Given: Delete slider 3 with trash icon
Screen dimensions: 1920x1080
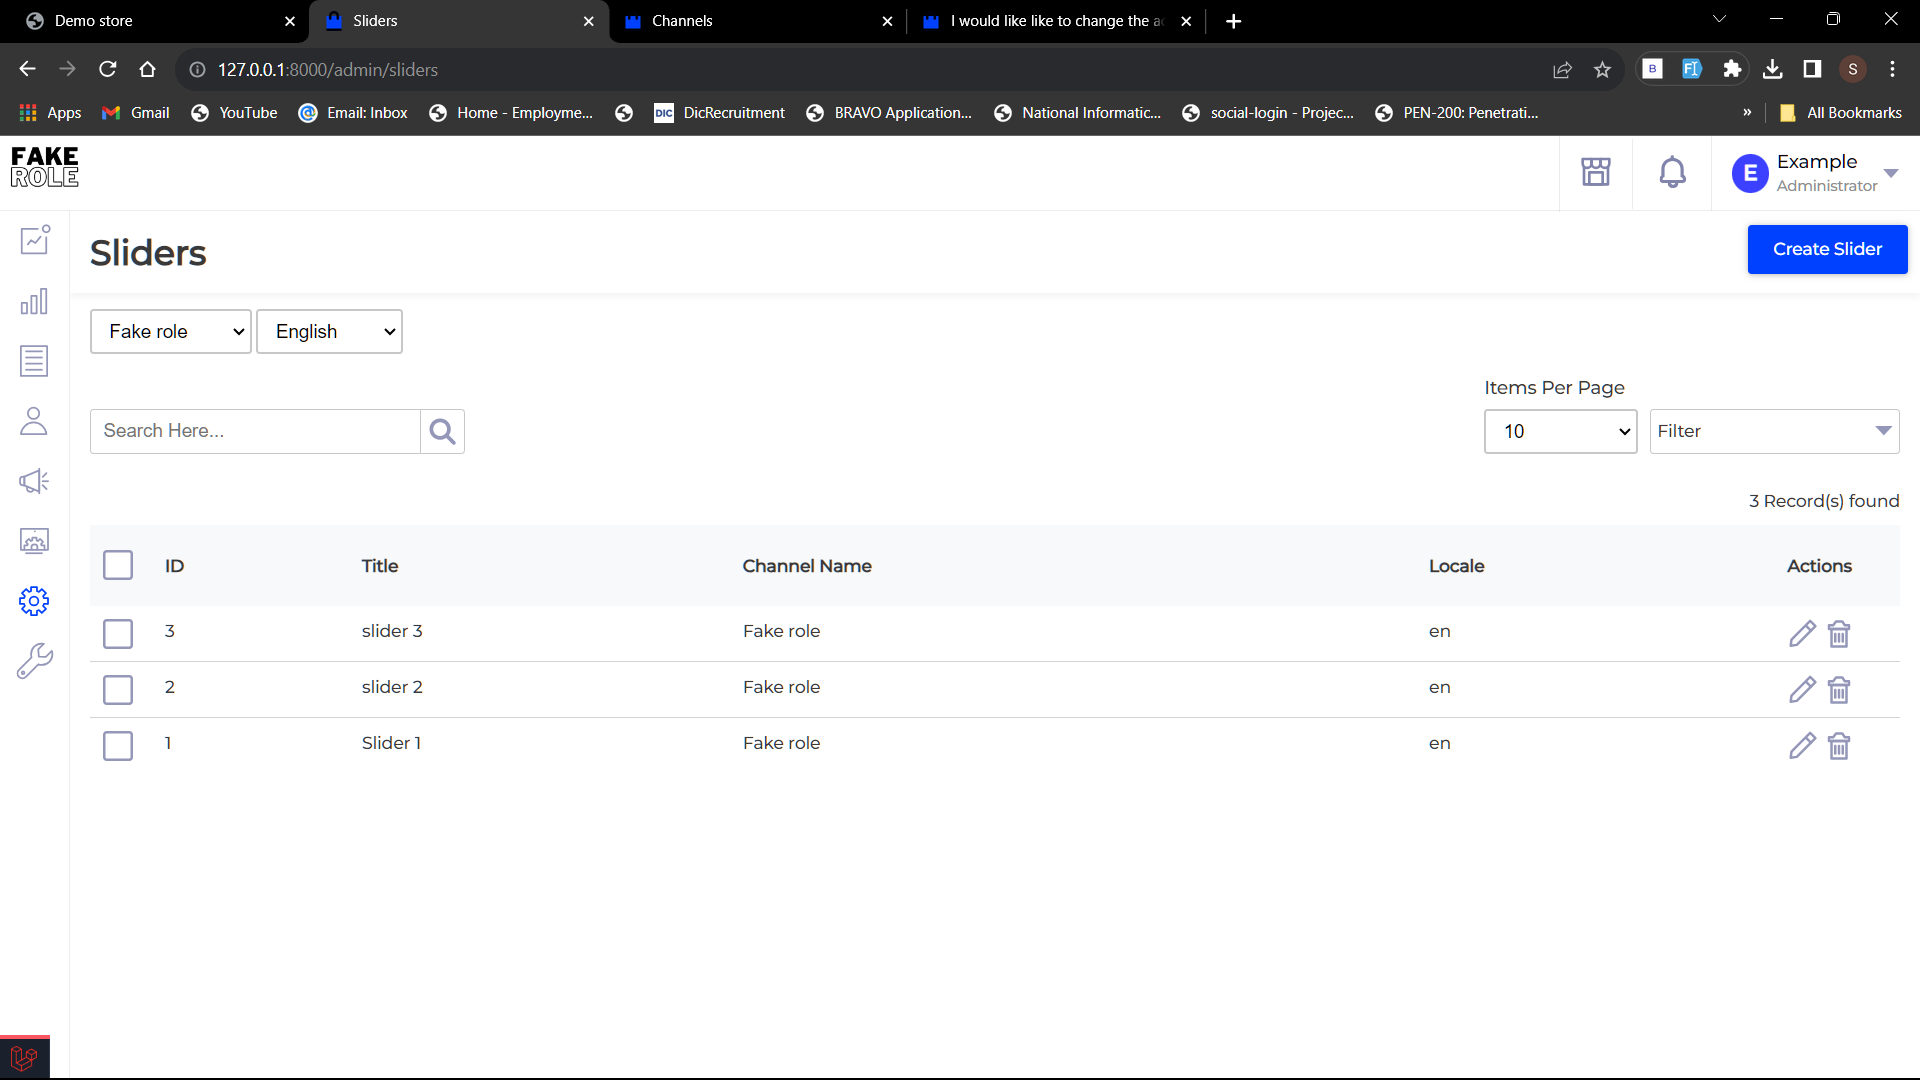Looking at the screenshot, I should [1839, 634].
